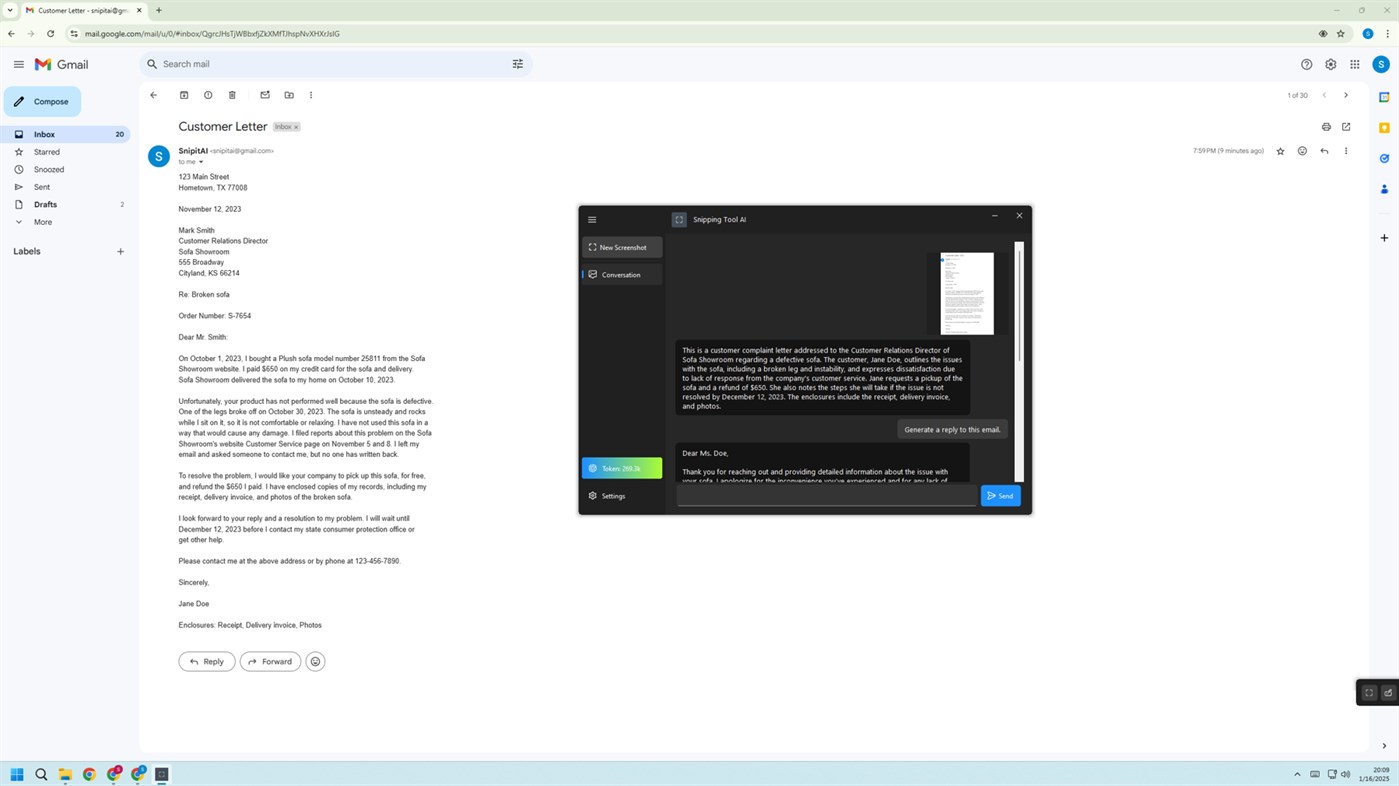Image resolution: width=1399 pixels, height=786 pixels.
Task: Archive the Customer Letter email
Action: point(184,95)
